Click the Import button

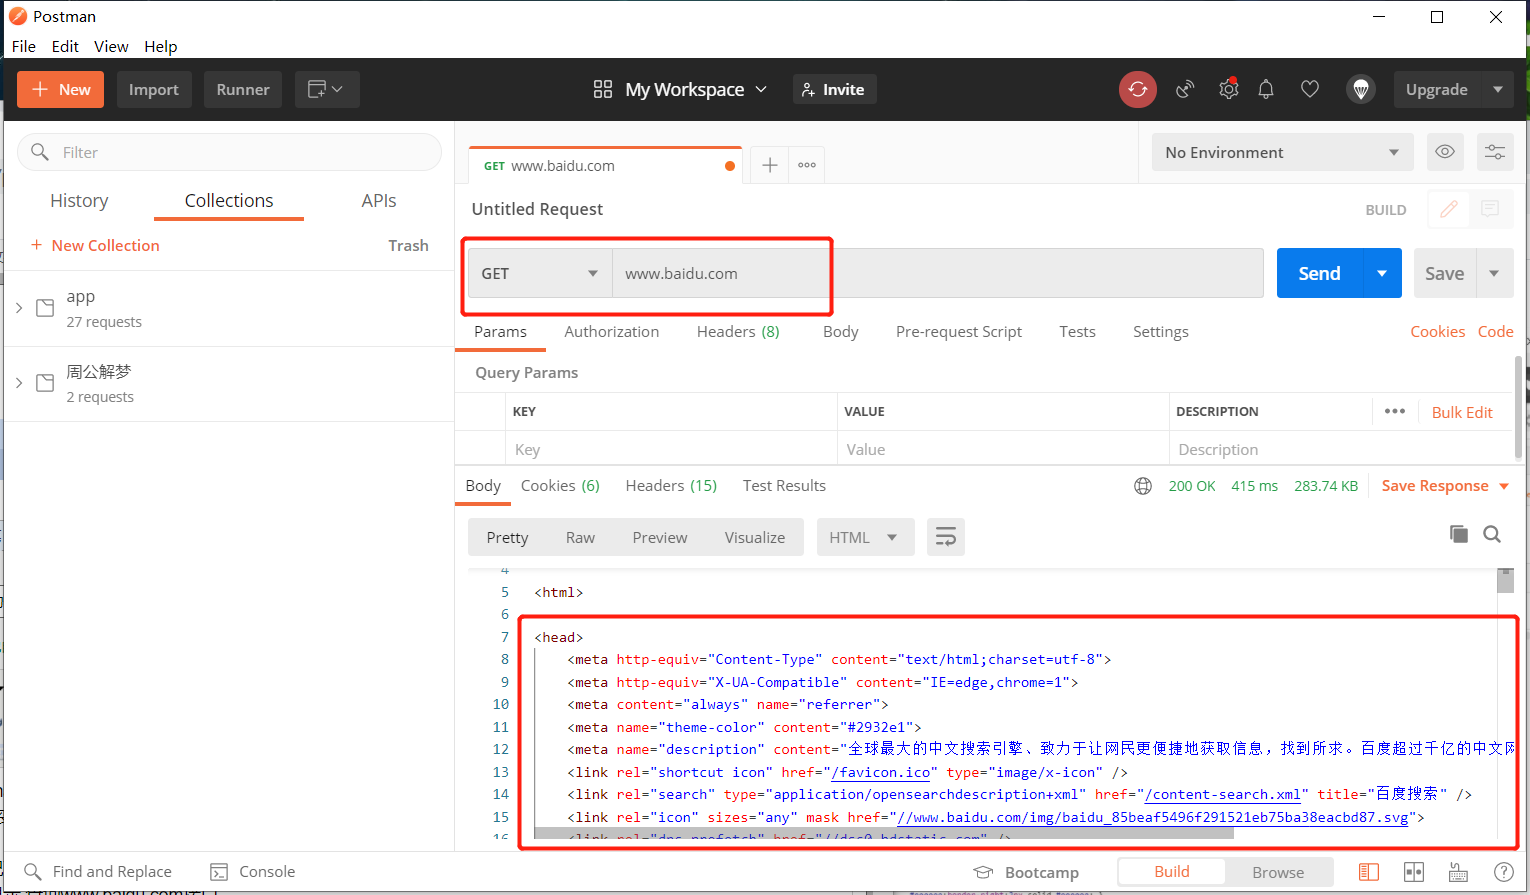tap(154, 89)
